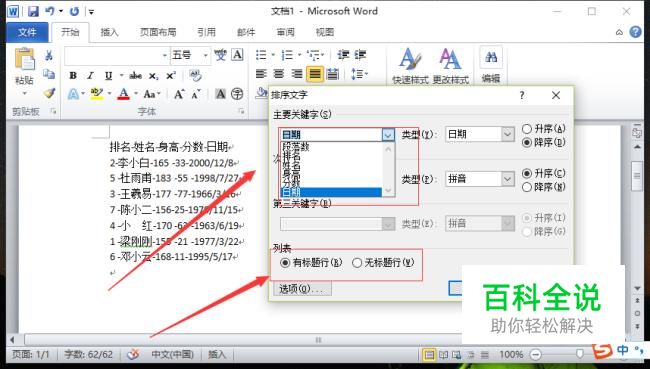Switch to the 页面布局 tab
This screenshot has width=650, height=369.
158,32
